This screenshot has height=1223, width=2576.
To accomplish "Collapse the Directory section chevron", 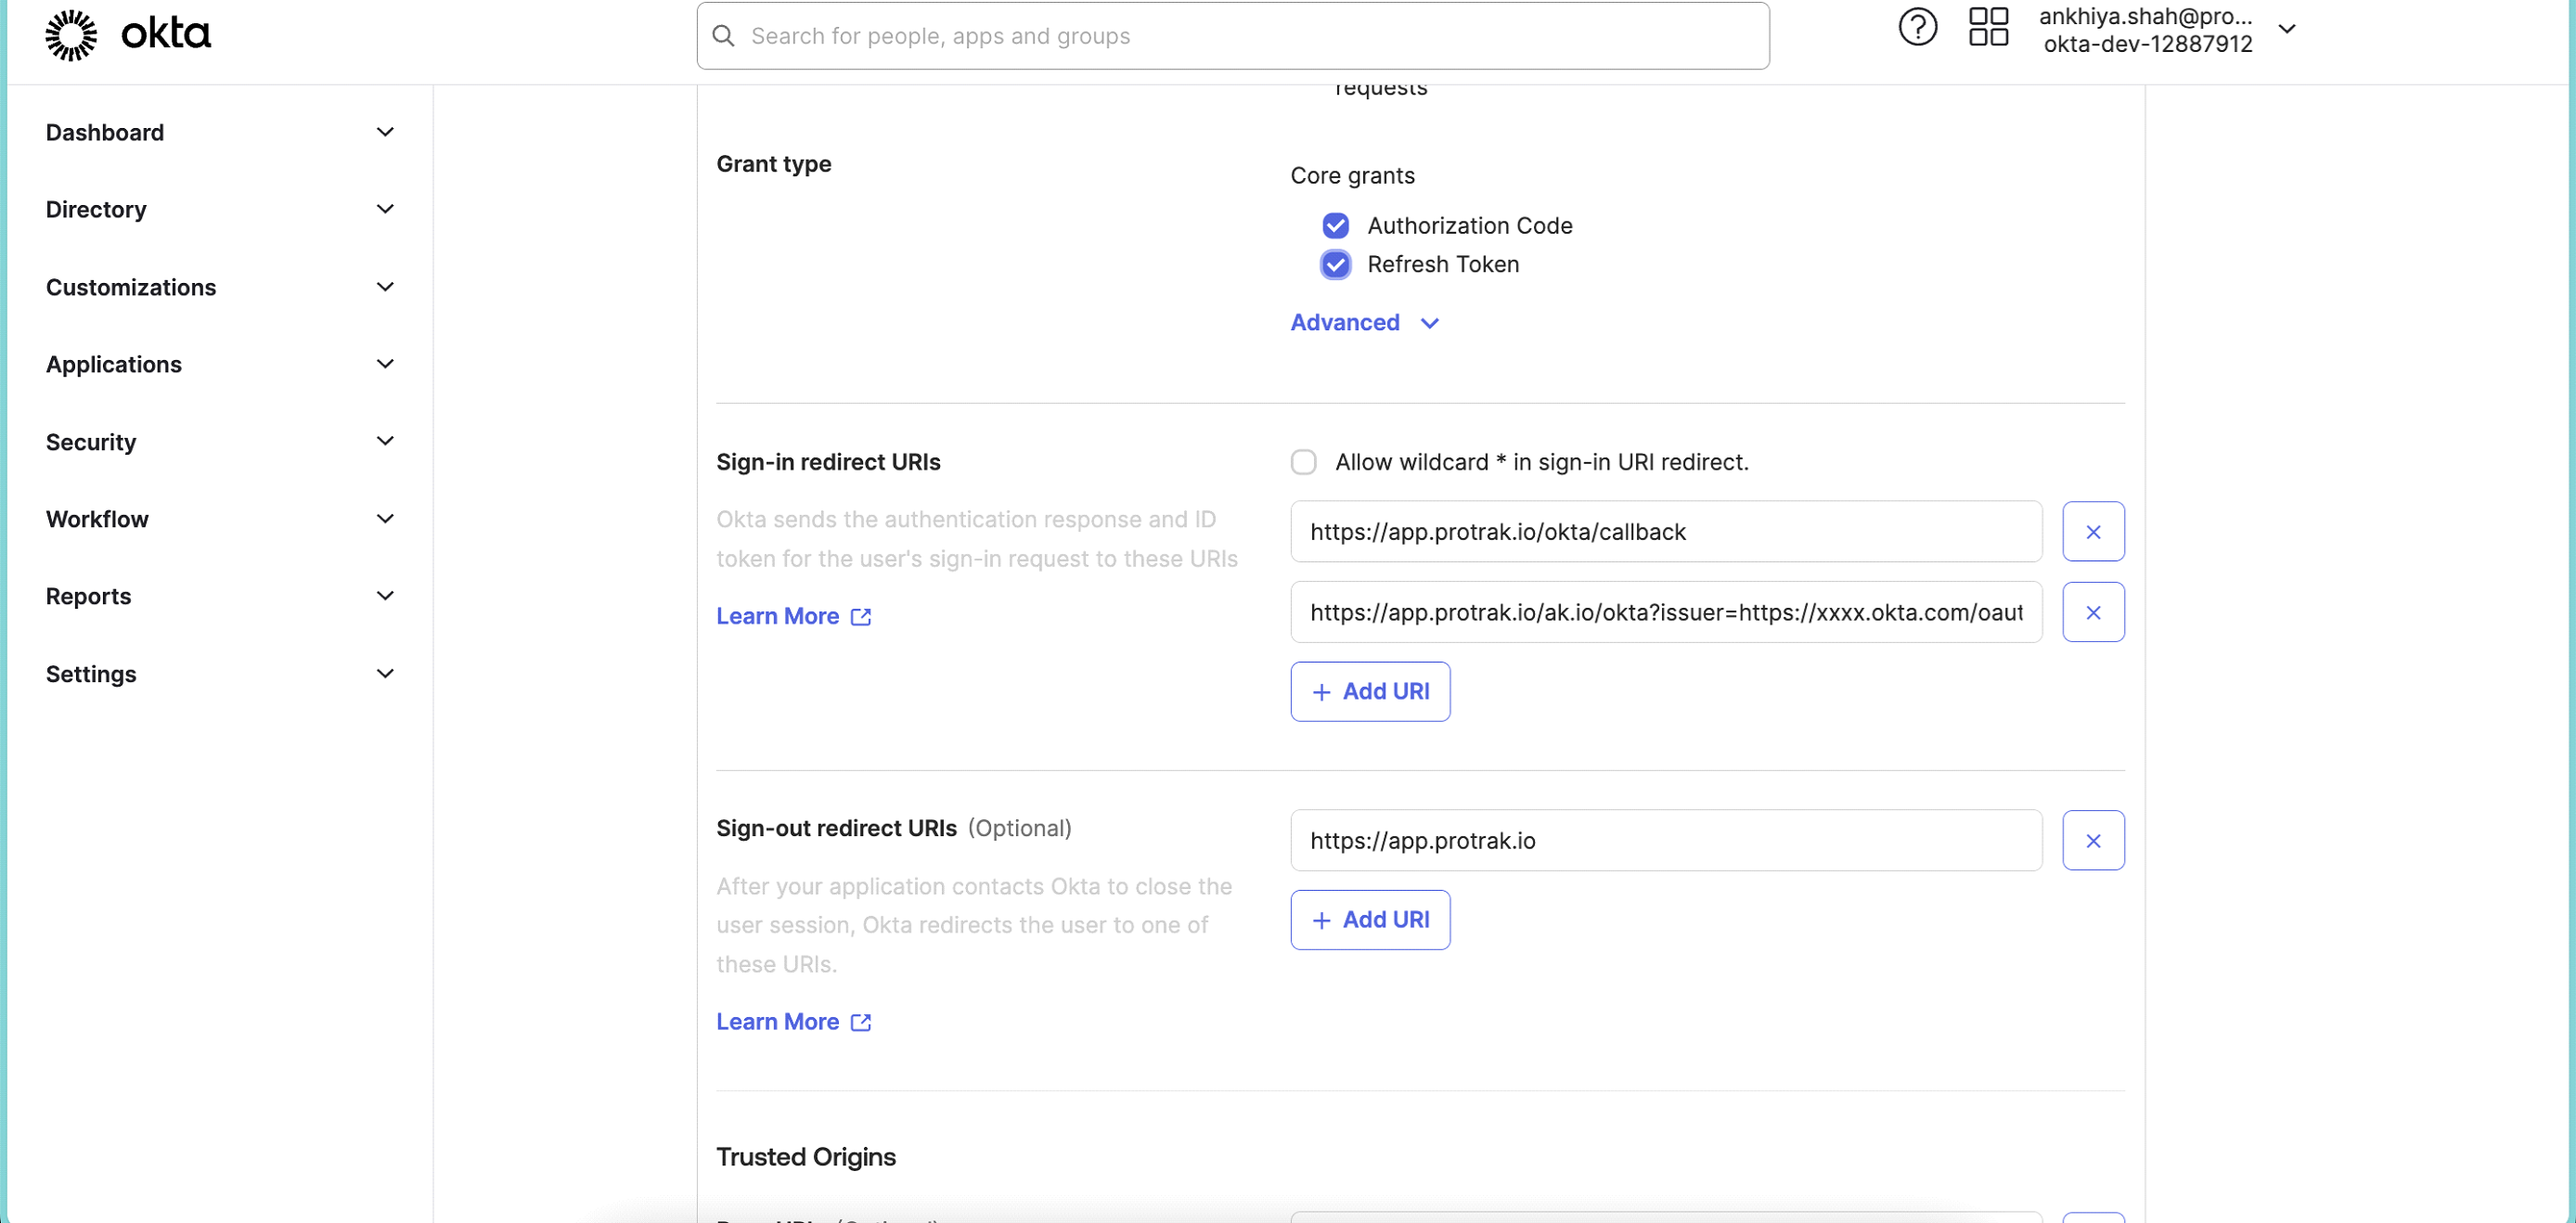I will [385, 209].
